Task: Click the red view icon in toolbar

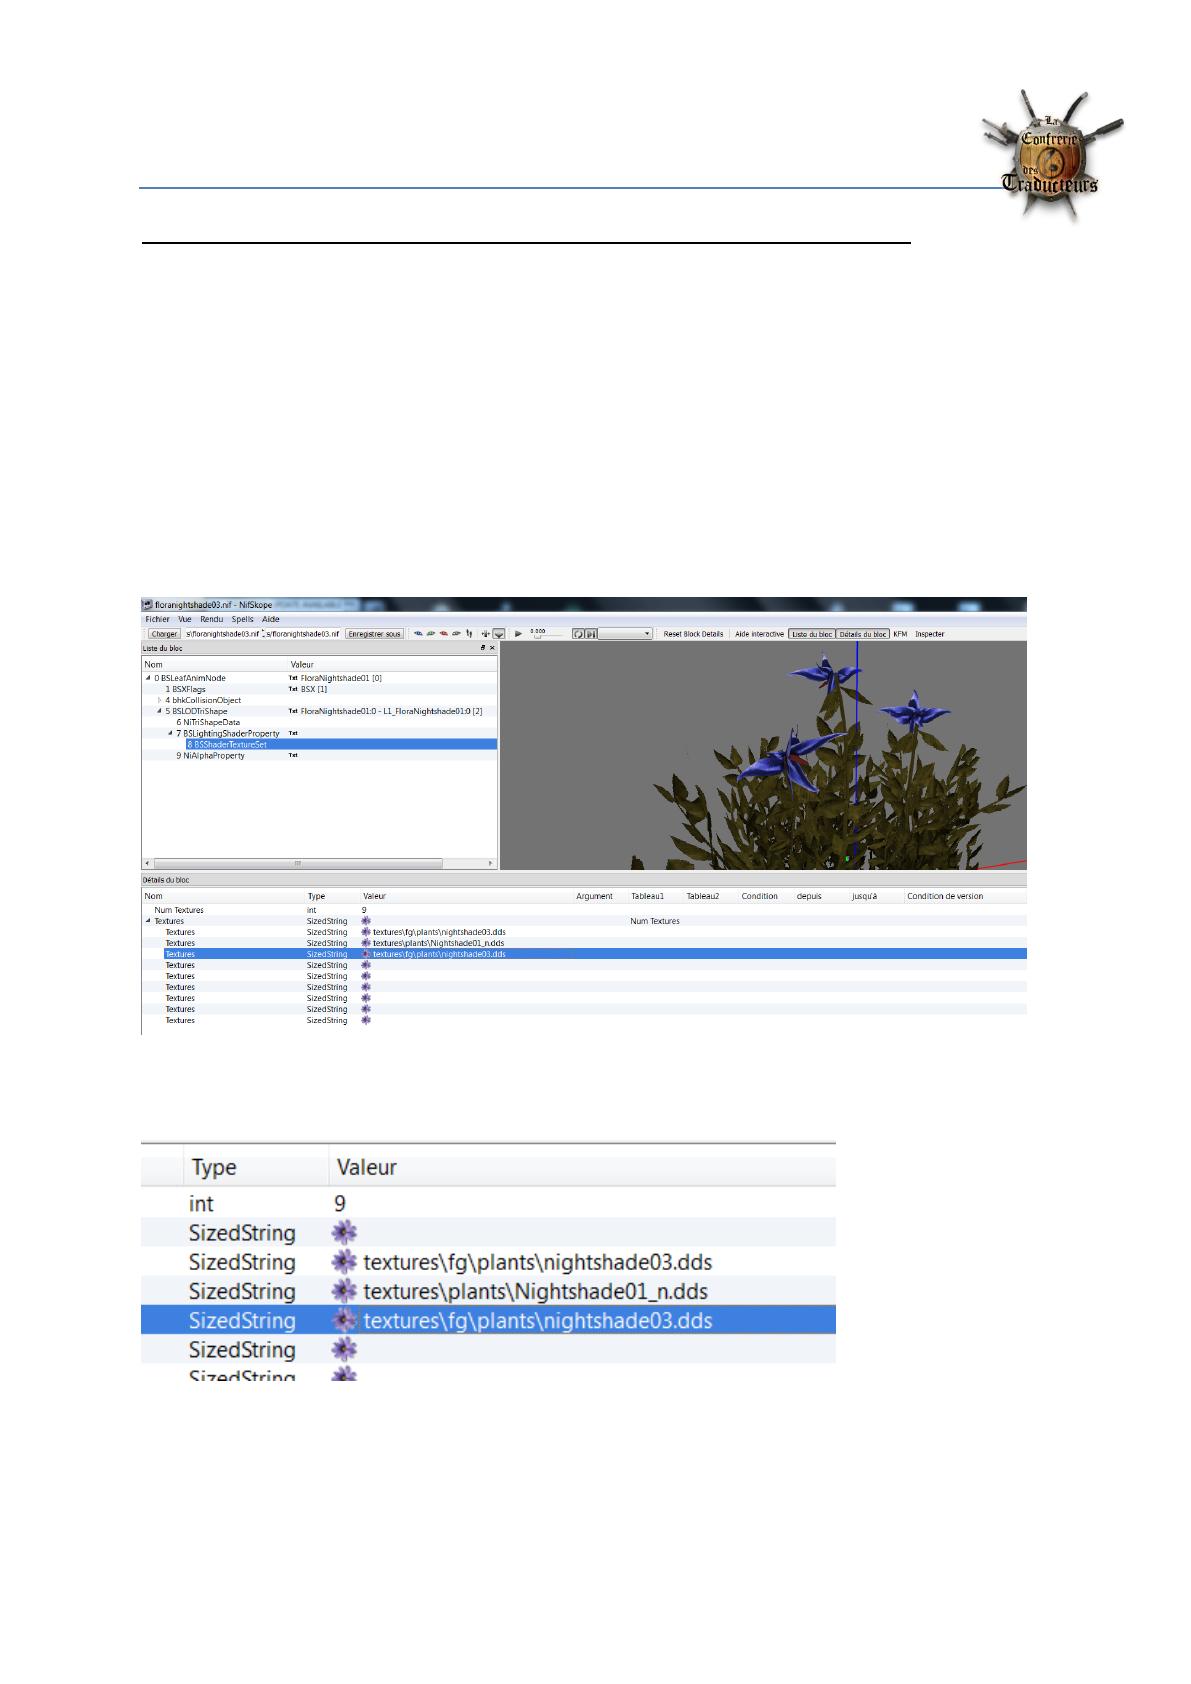Action: pyautogui.click(x=443, y=633)
